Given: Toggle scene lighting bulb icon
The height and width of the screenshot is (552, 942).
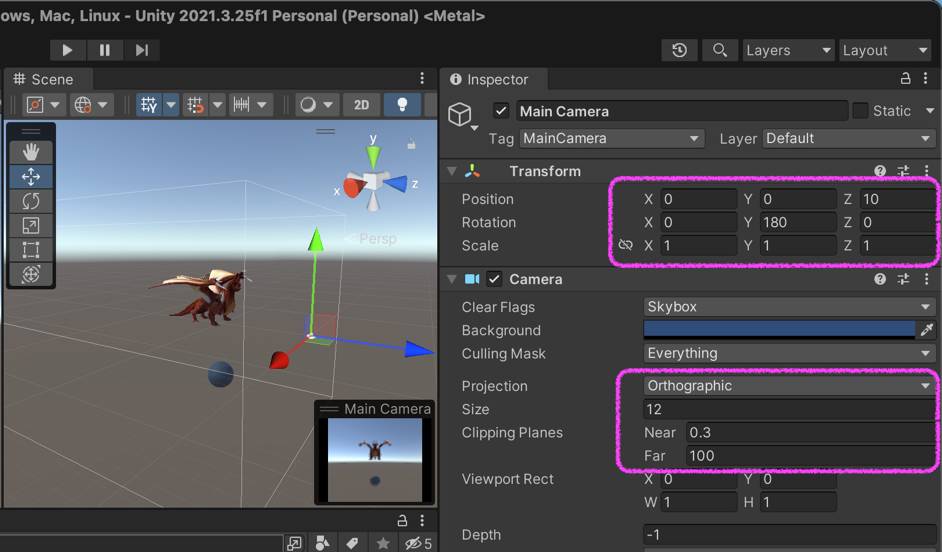Looking at the screenshot, I should click(402, 105).
